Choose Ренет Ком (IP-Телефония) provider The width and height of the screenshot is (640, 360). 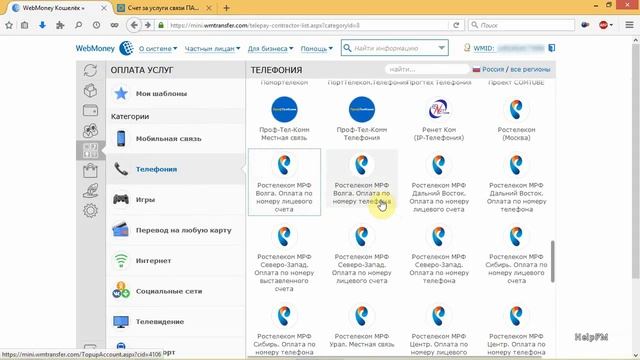coord(439,119)
